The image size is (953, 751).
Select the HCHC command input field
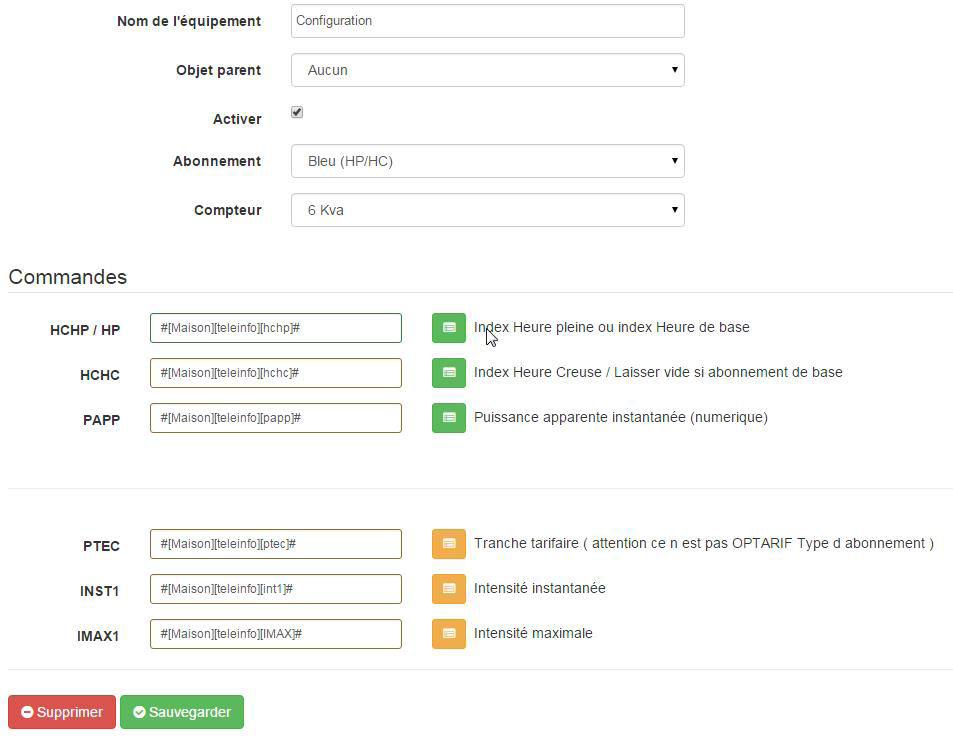tap(275, 373)
